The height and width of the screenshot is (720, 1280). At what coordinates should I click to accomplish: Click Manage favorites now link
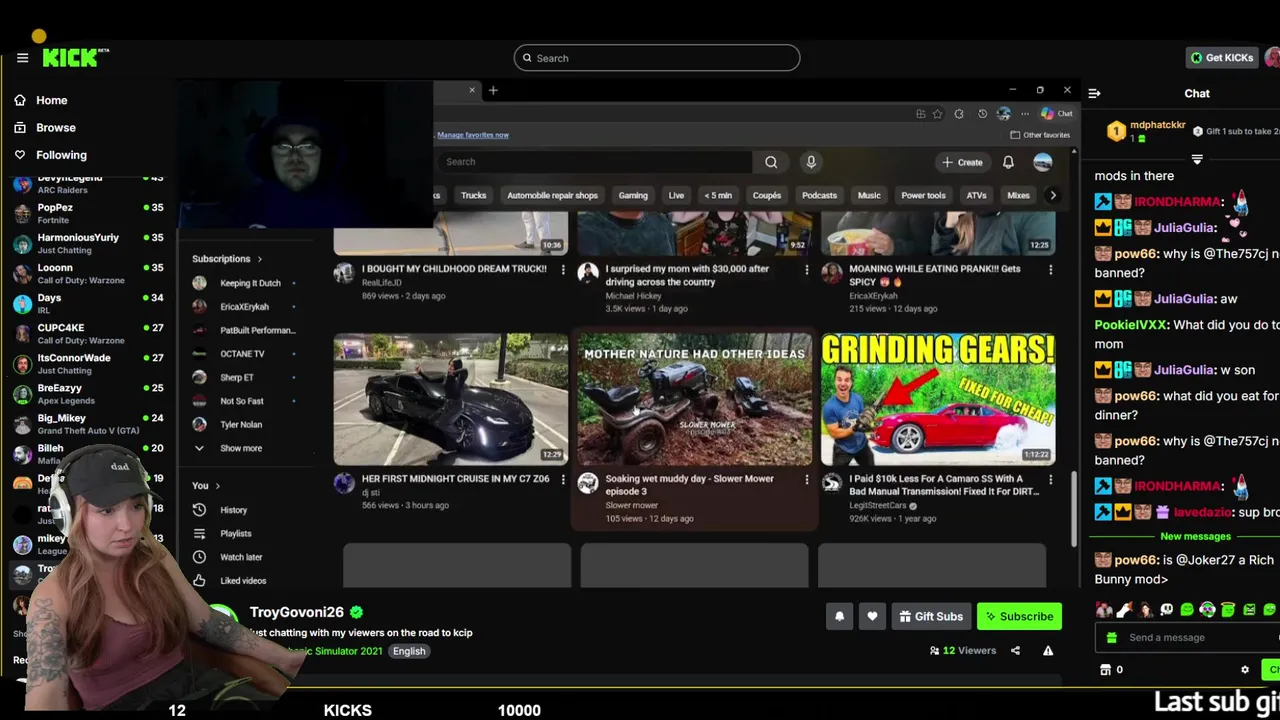473,135
